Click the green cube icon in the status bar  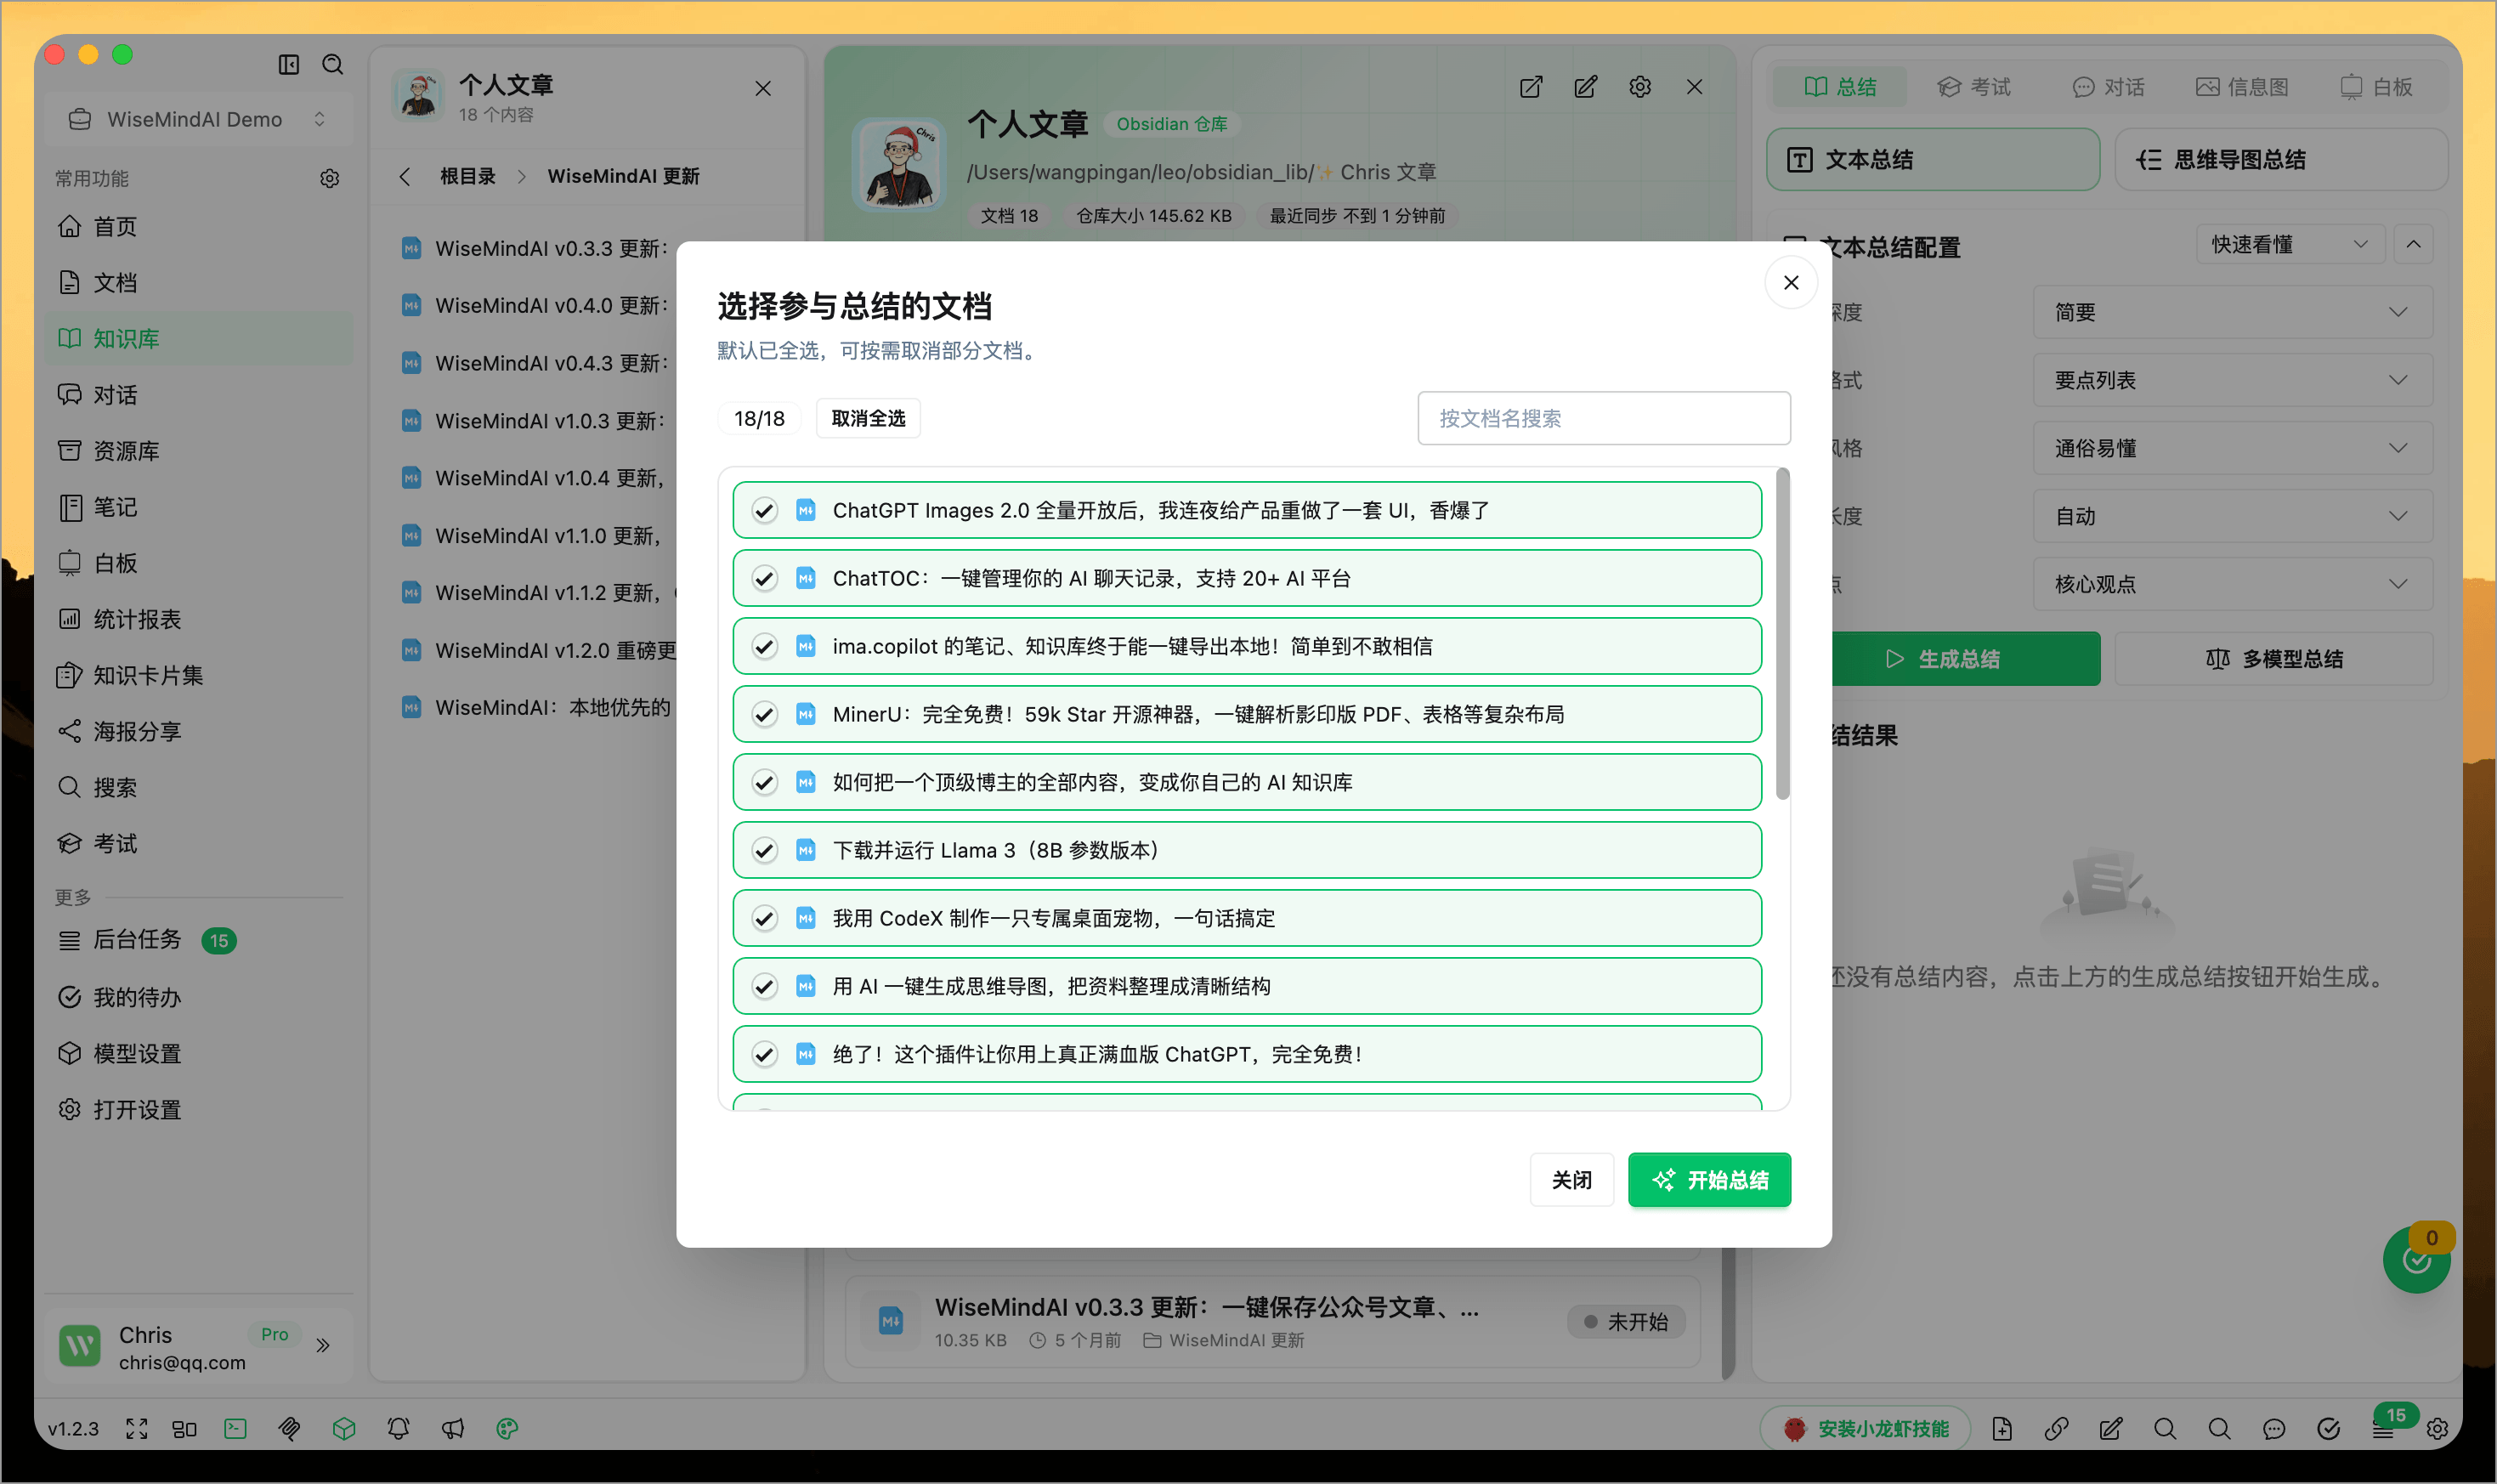[344, 1429]
